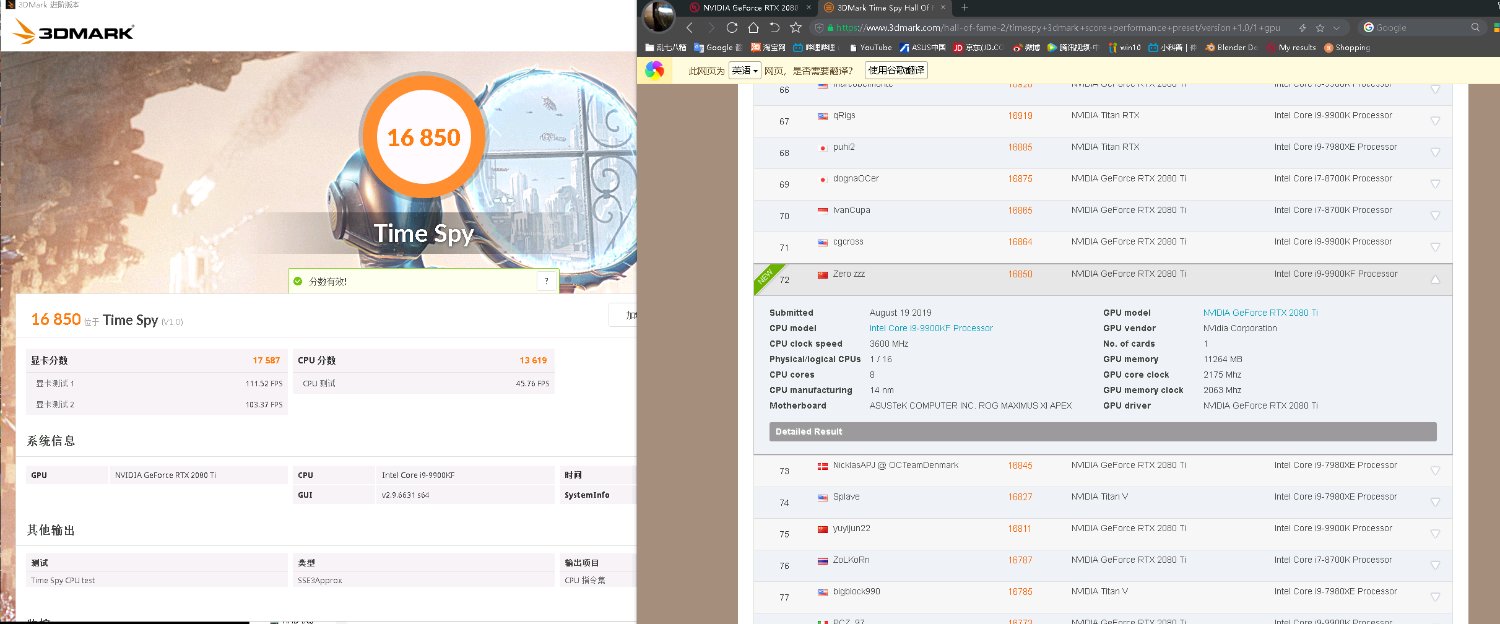Click score 16919 in qRigs row
Viewport: 1500px width, 624px height.
tap(1020, 115)
